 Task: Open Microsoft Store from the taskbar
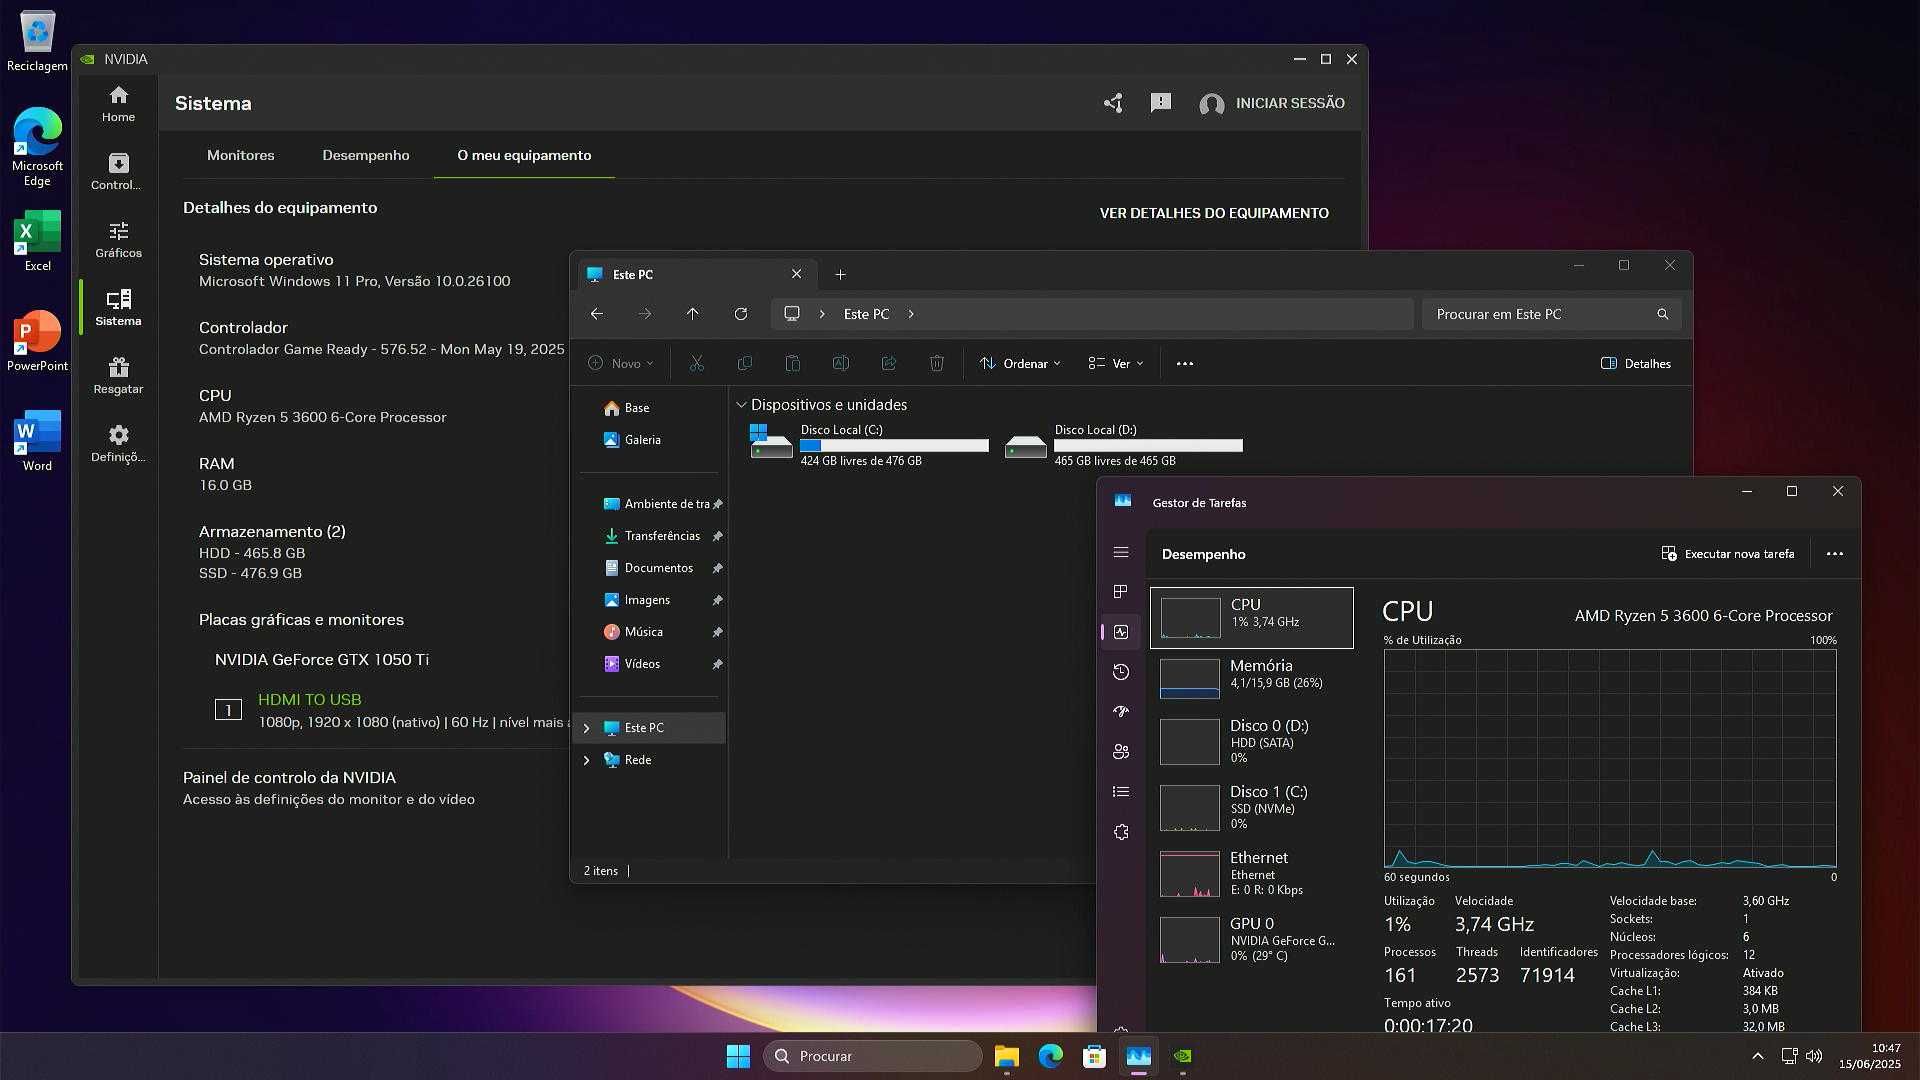(x=1094, y=1056)
